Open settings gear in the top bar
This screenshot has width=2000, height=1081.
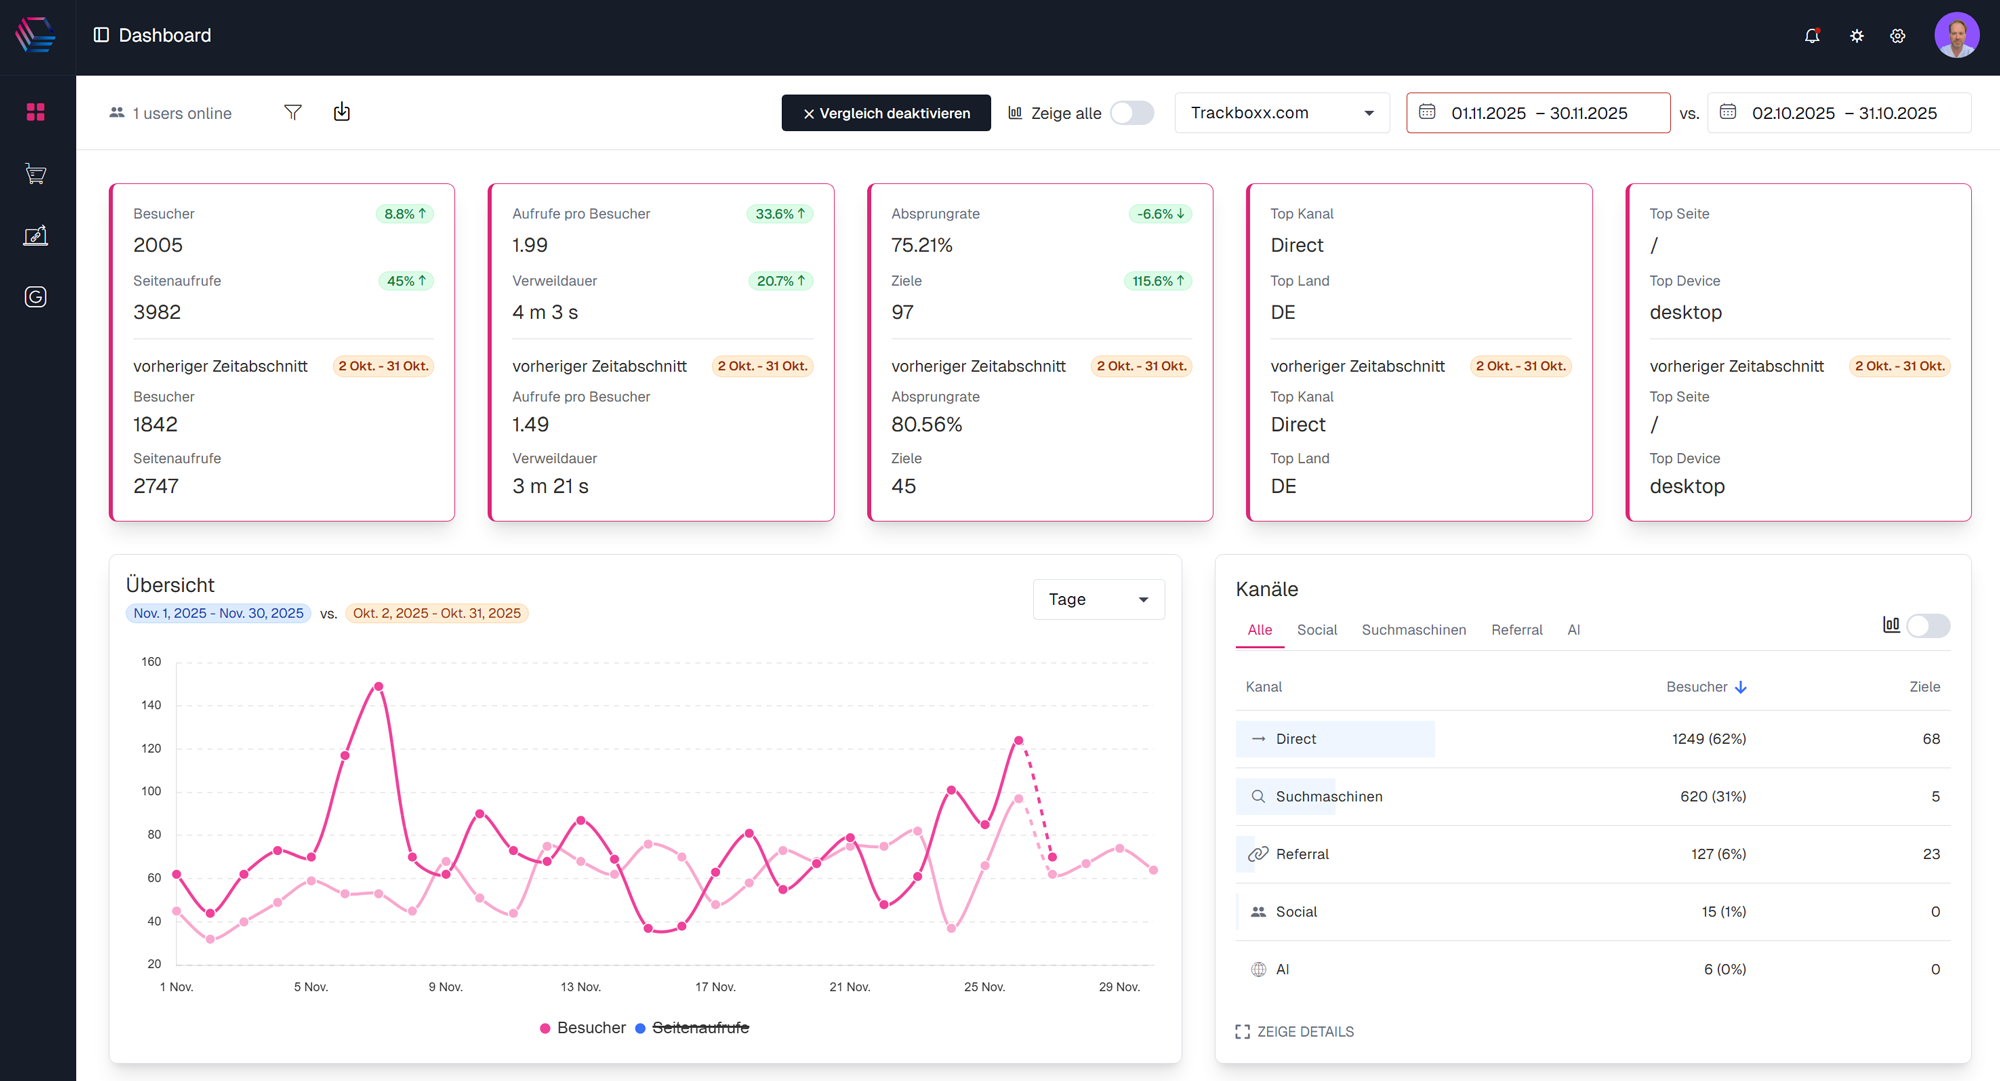1898,36
